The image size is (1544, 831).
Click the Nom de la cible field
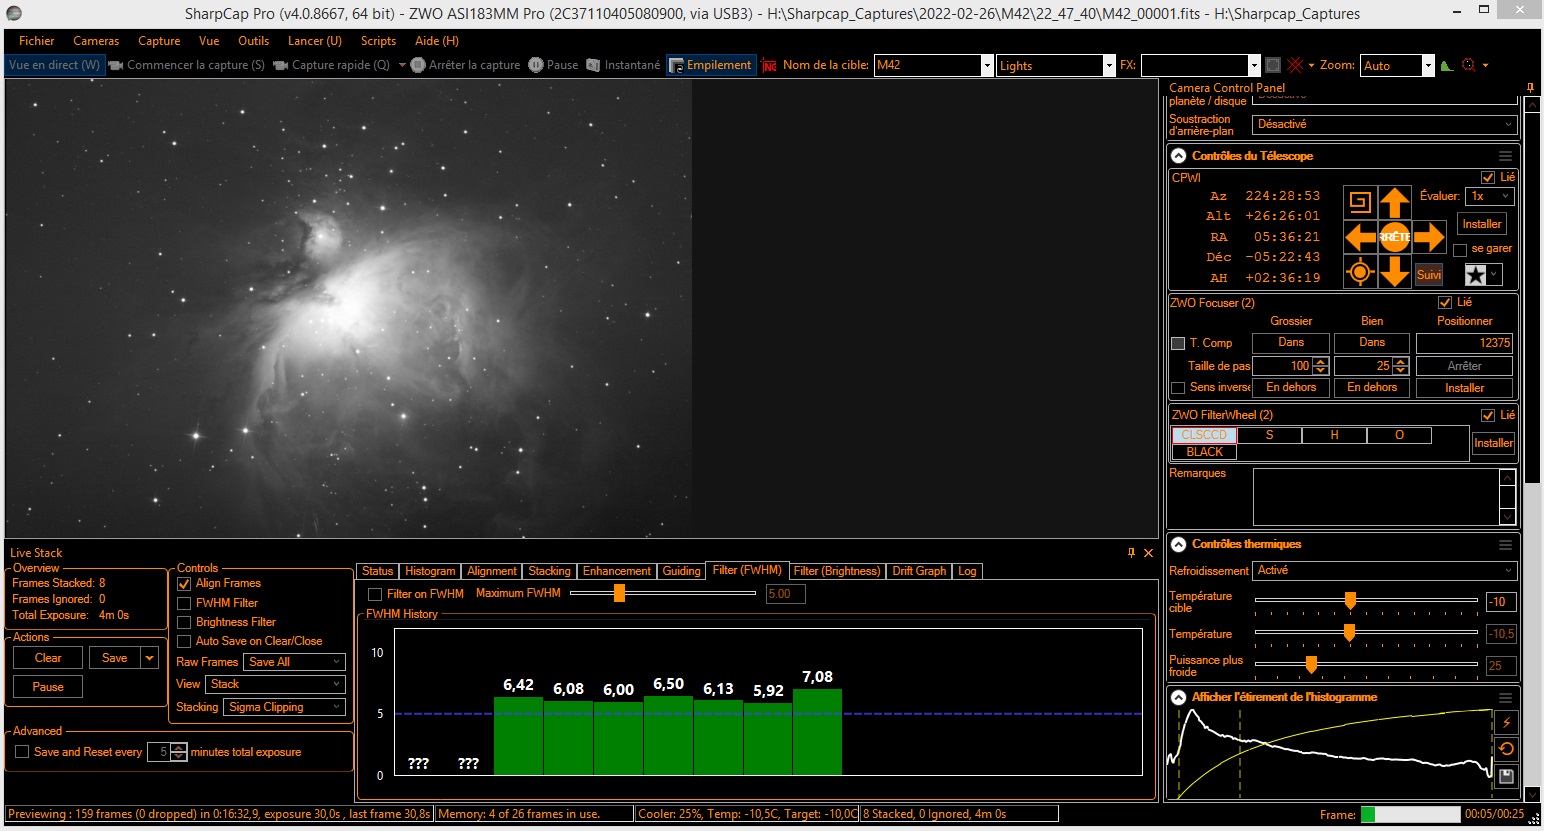tap(926, 65)
